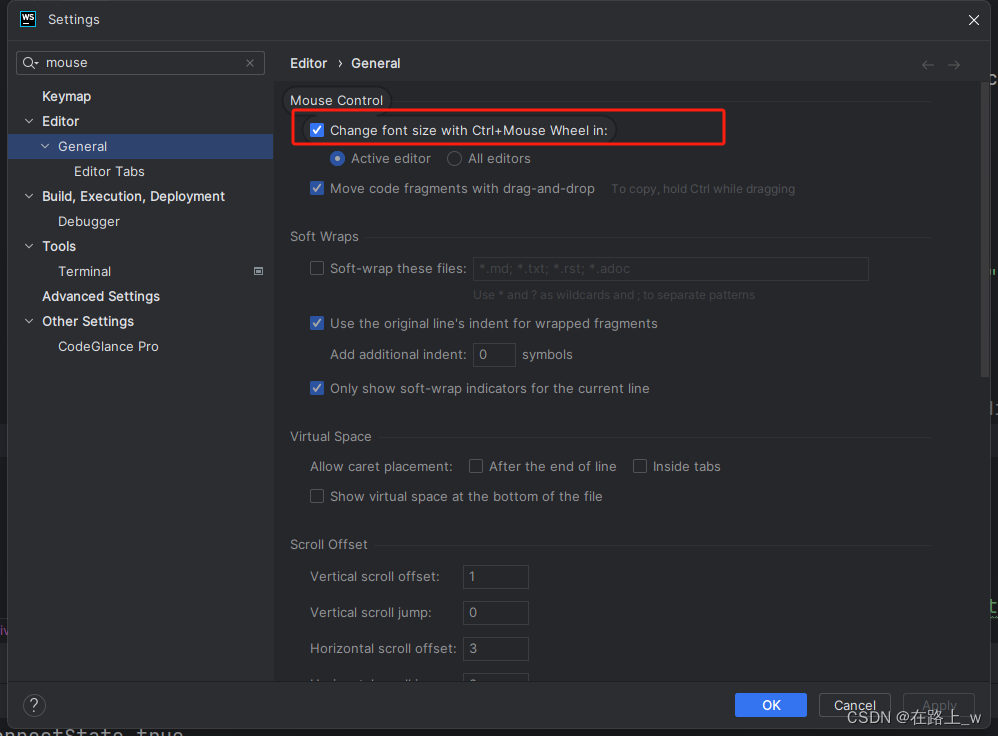Click the Vertical scroll offset field

[x=495, y=576]
